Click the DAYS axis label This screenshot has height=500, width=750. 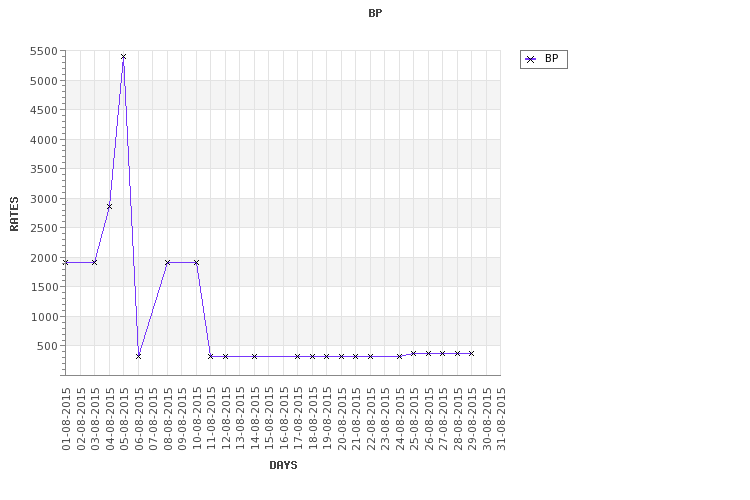point(283,465)
